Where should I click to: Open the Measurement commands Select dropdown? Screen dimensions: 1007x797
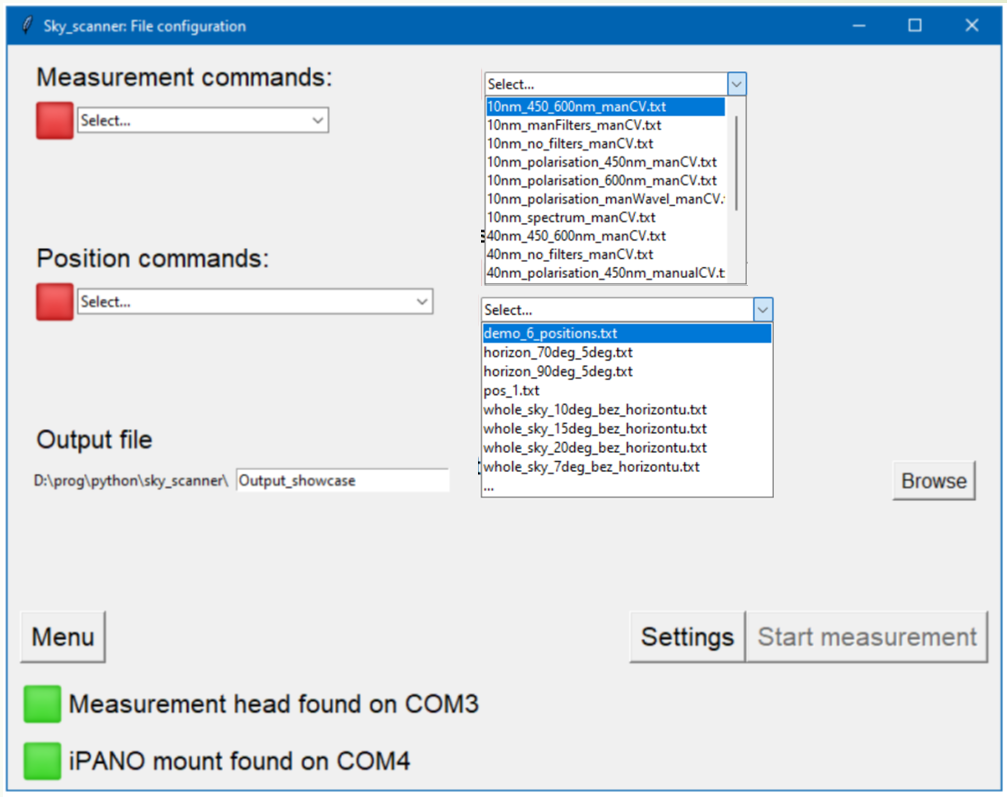click(x=203, y=121)
